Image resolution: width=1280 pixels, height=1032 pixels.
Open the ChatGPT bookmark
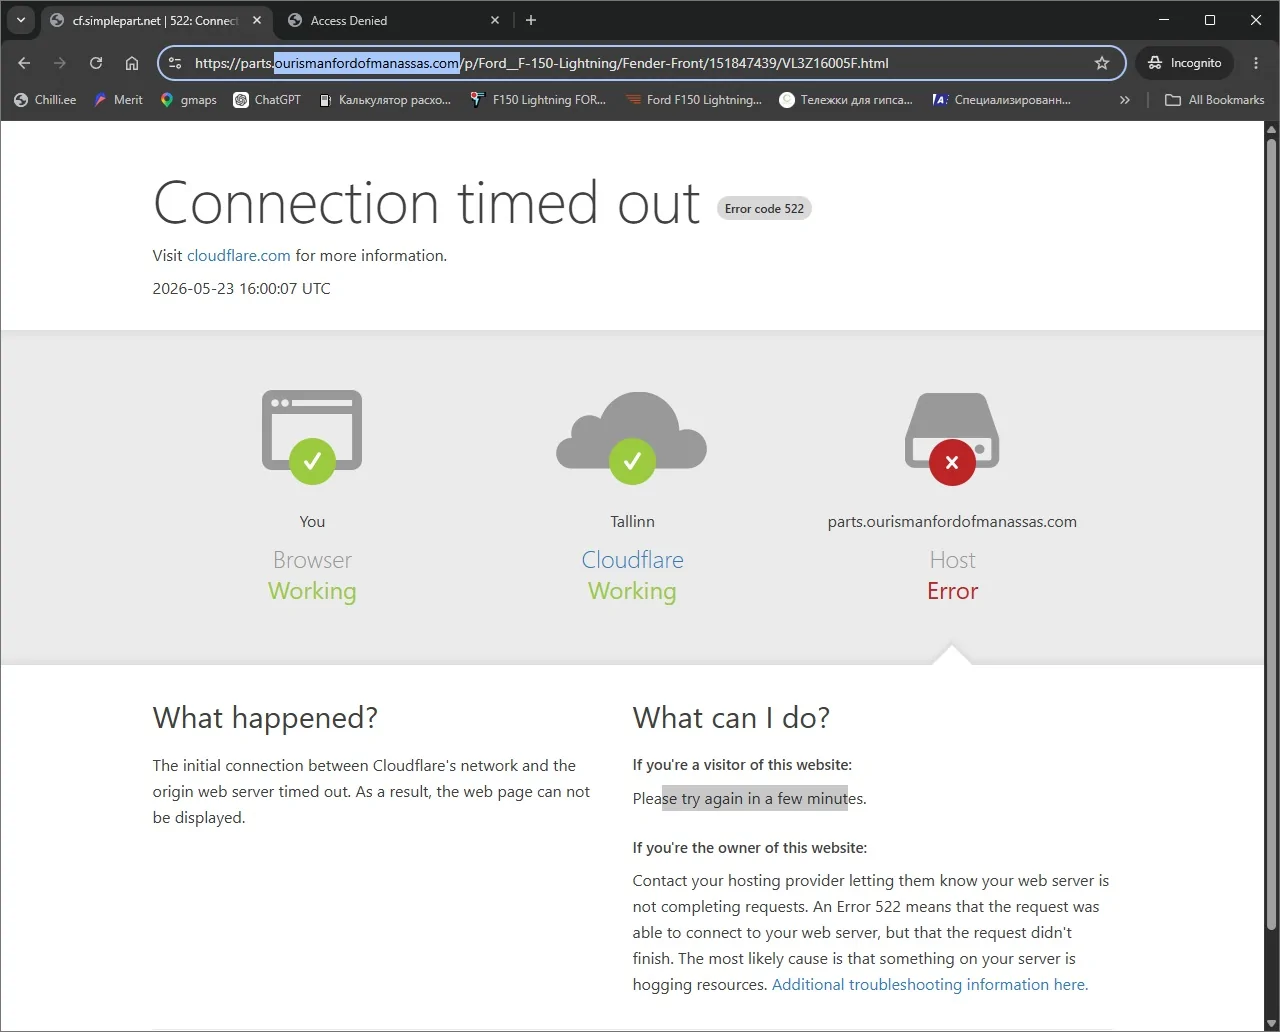[x=267, y=100]
